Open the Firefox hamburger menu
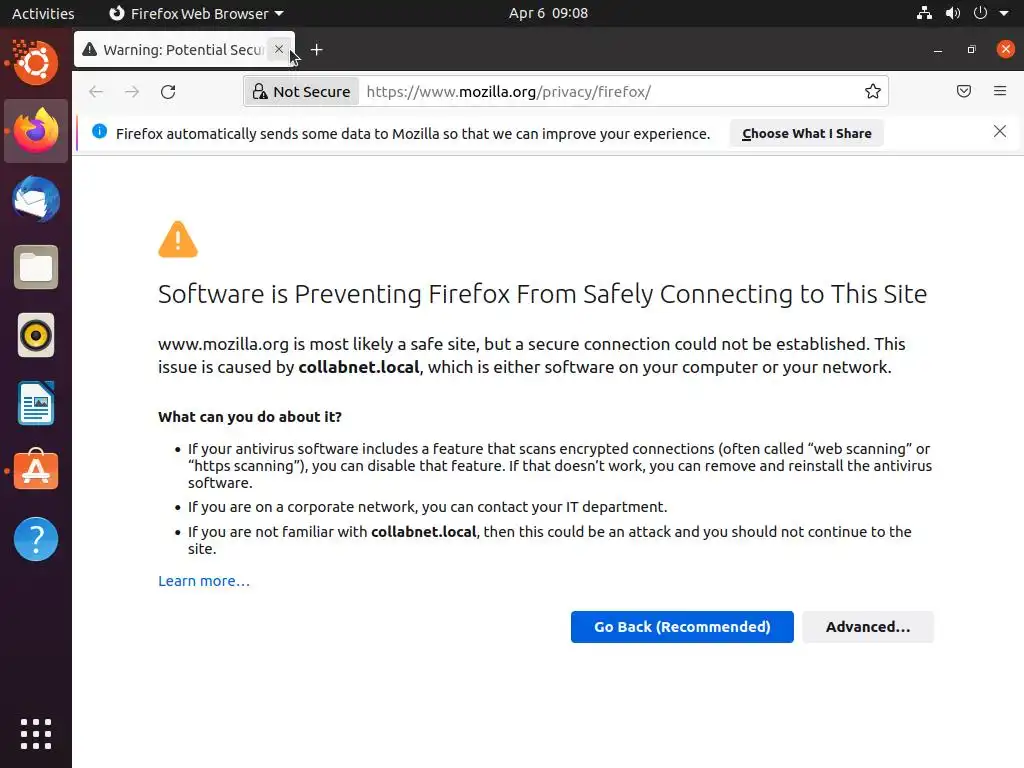1024x768 pixels. coord(1000,92)
